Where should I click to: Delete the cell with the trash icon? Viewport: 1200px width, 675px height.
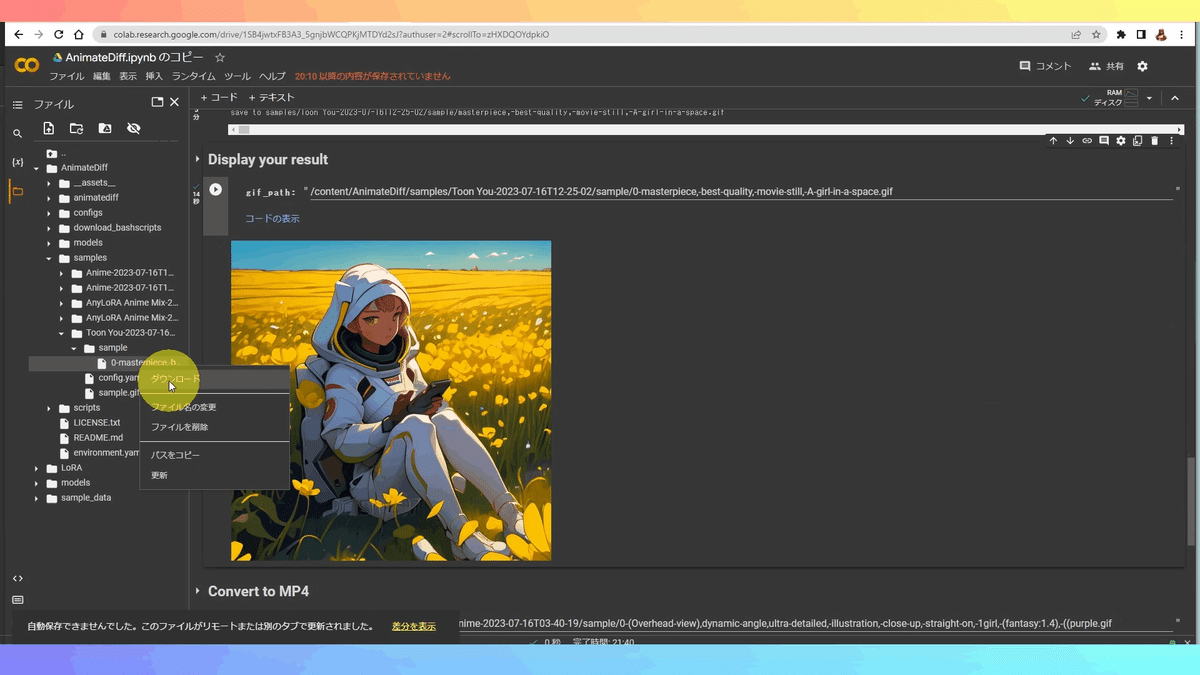click(1154, 141)
